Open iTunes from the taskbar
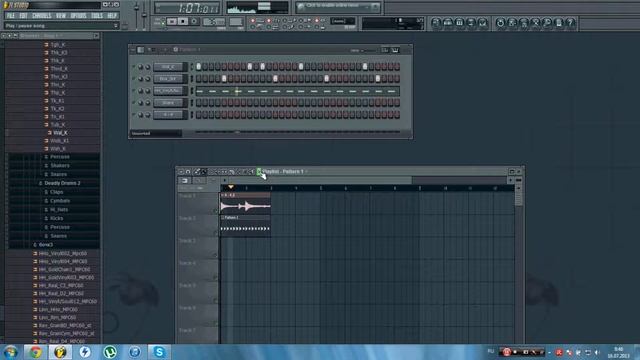640x360 pixels. [135, 352]
